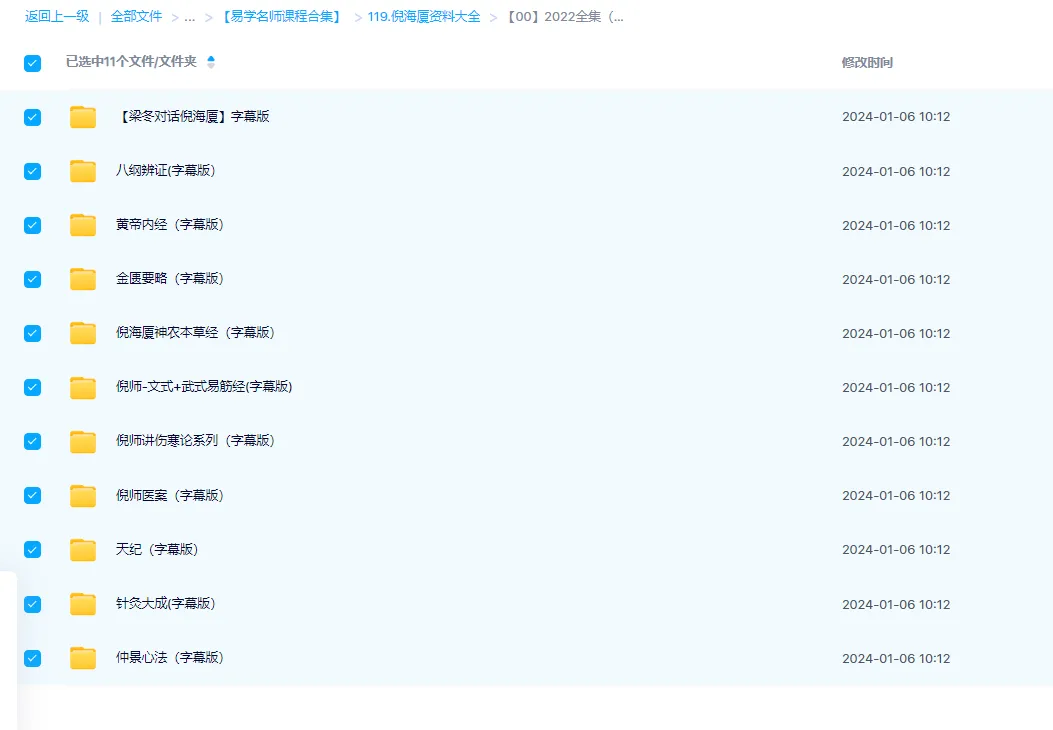Uncheck the 倪师-文式+武式易筋经 checkbox

coord(32,387)
